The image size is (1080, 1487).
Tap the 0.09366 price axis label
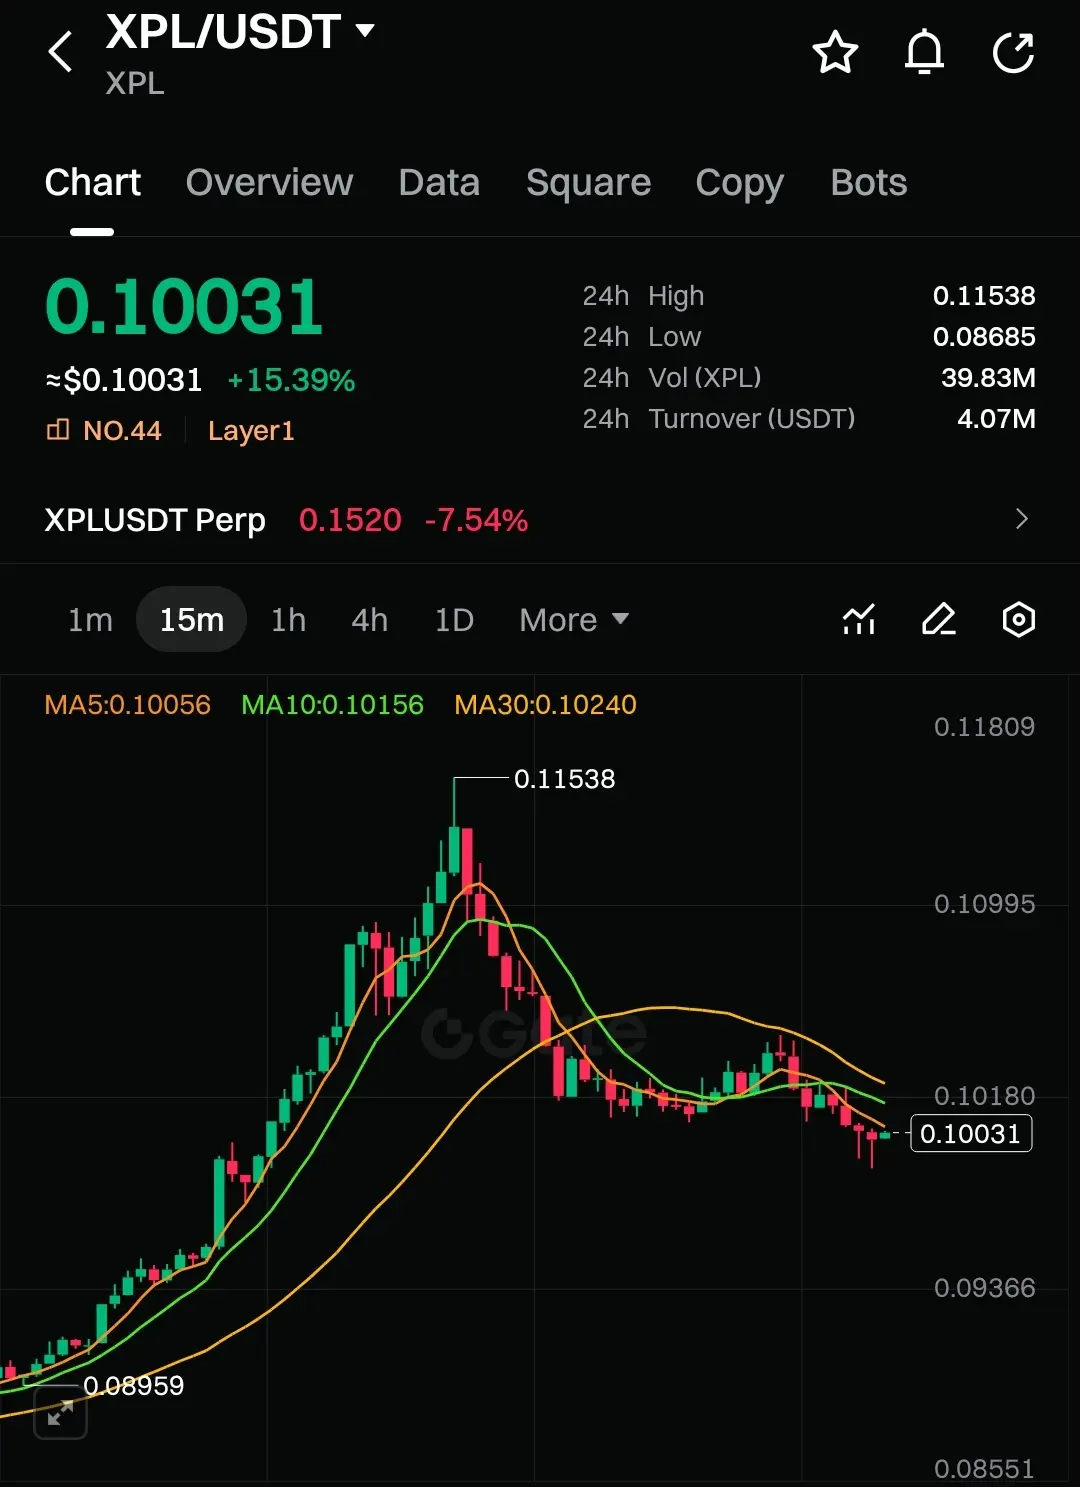(984, 1288)
